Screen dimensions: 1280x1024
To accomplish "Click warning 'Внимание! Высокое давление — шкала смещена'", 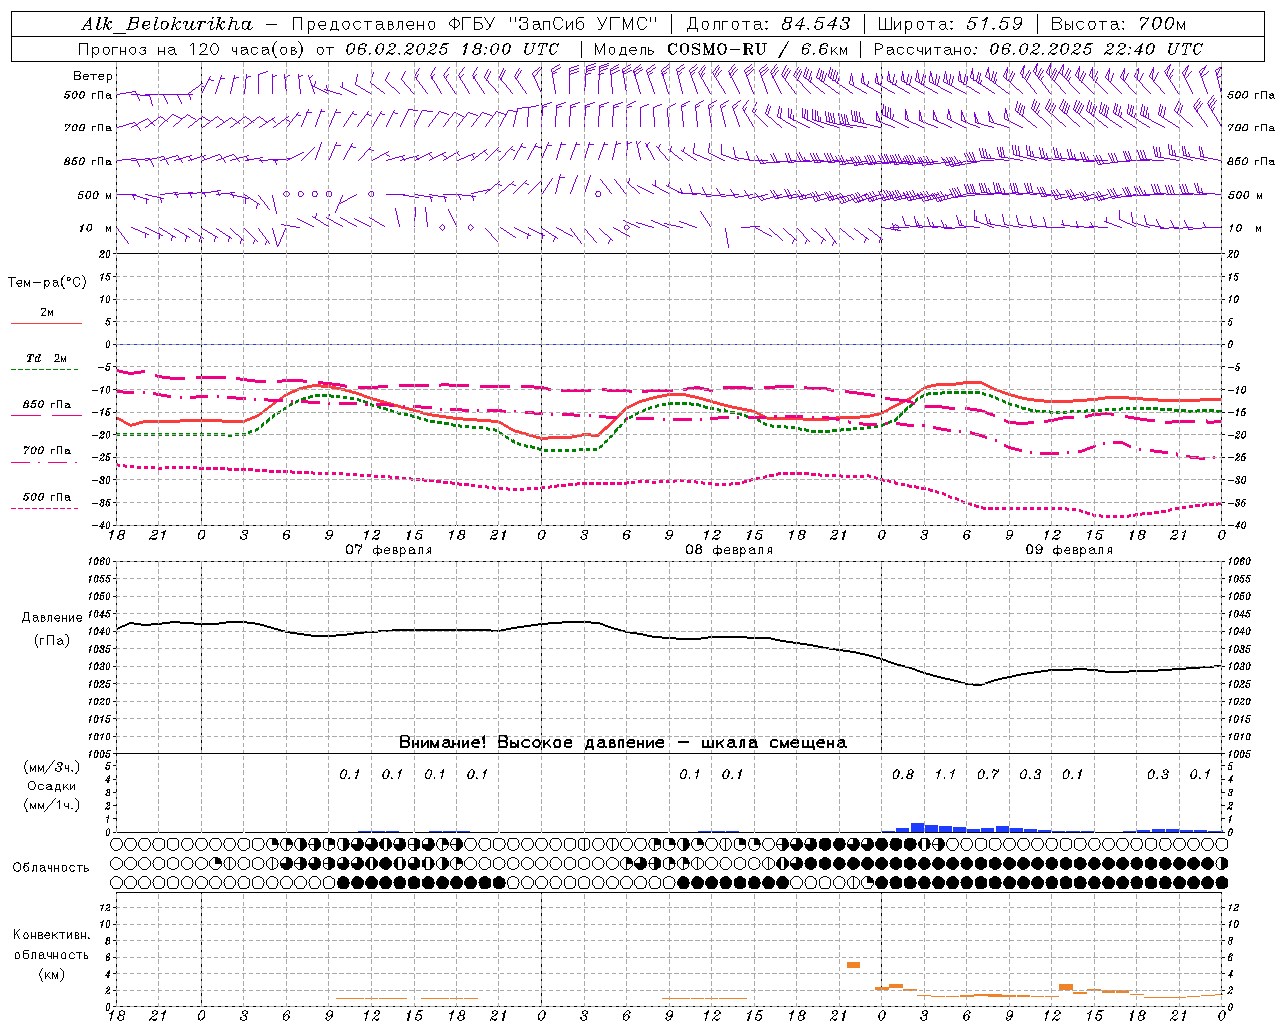I will coord(622,743).
